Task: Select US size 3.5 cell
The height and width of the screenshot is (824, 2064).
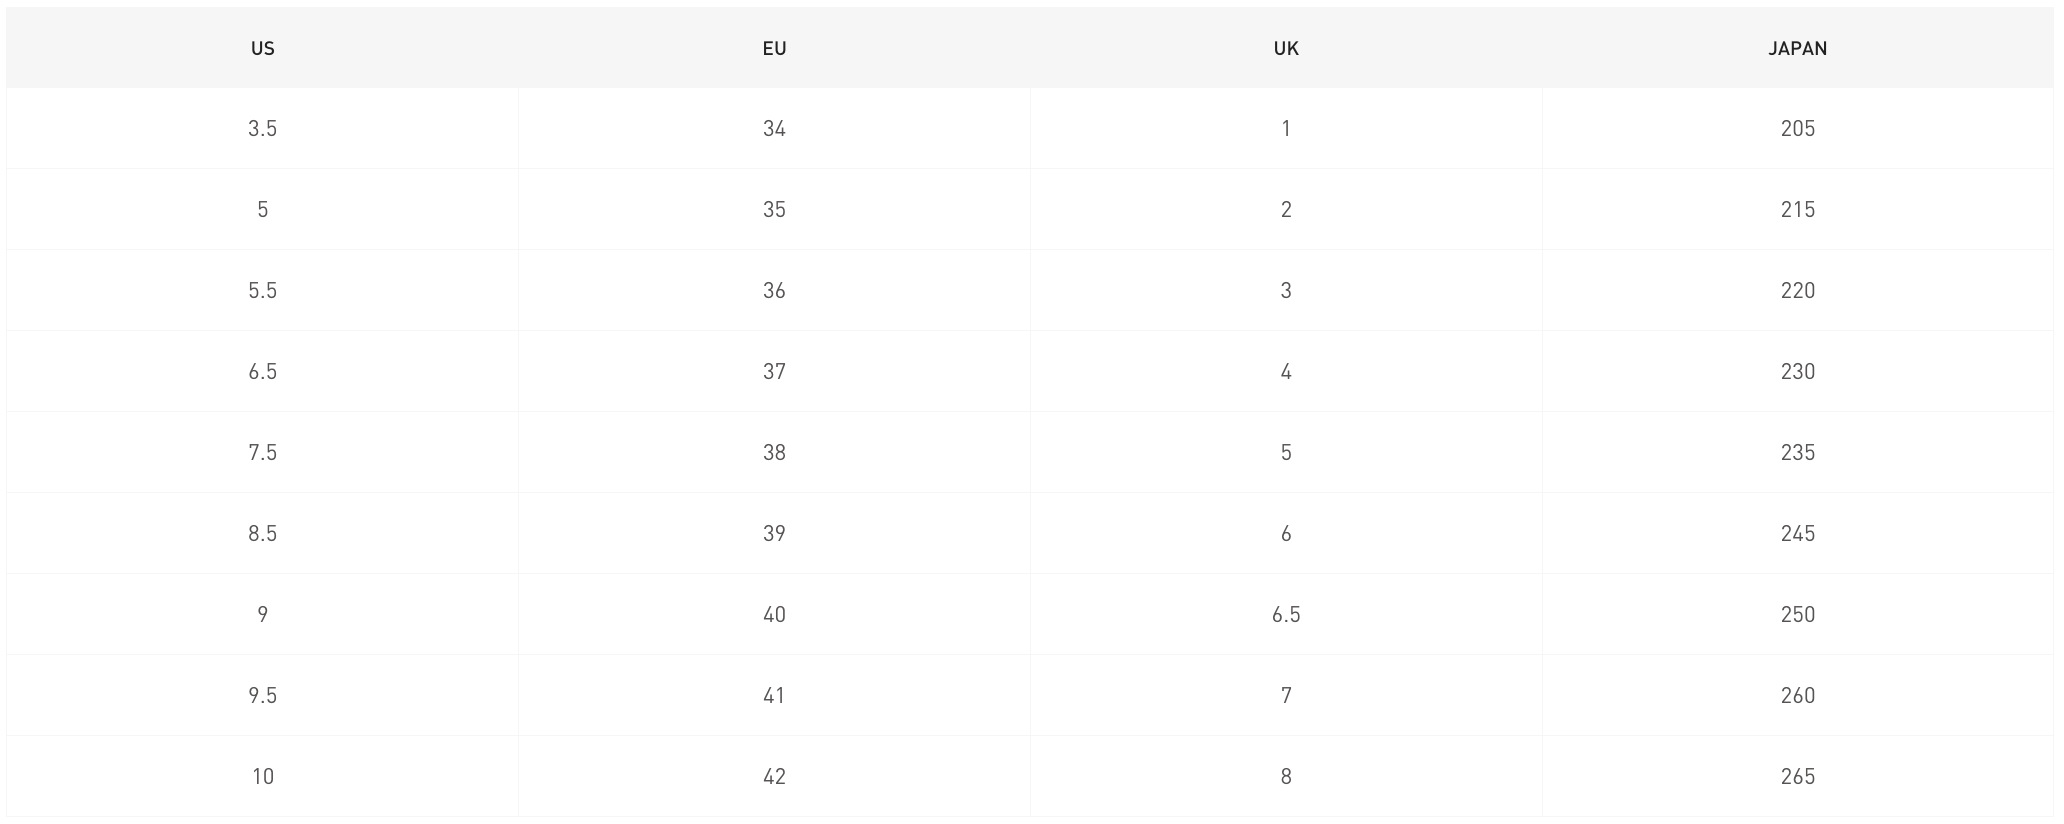Action: [263, 129]
